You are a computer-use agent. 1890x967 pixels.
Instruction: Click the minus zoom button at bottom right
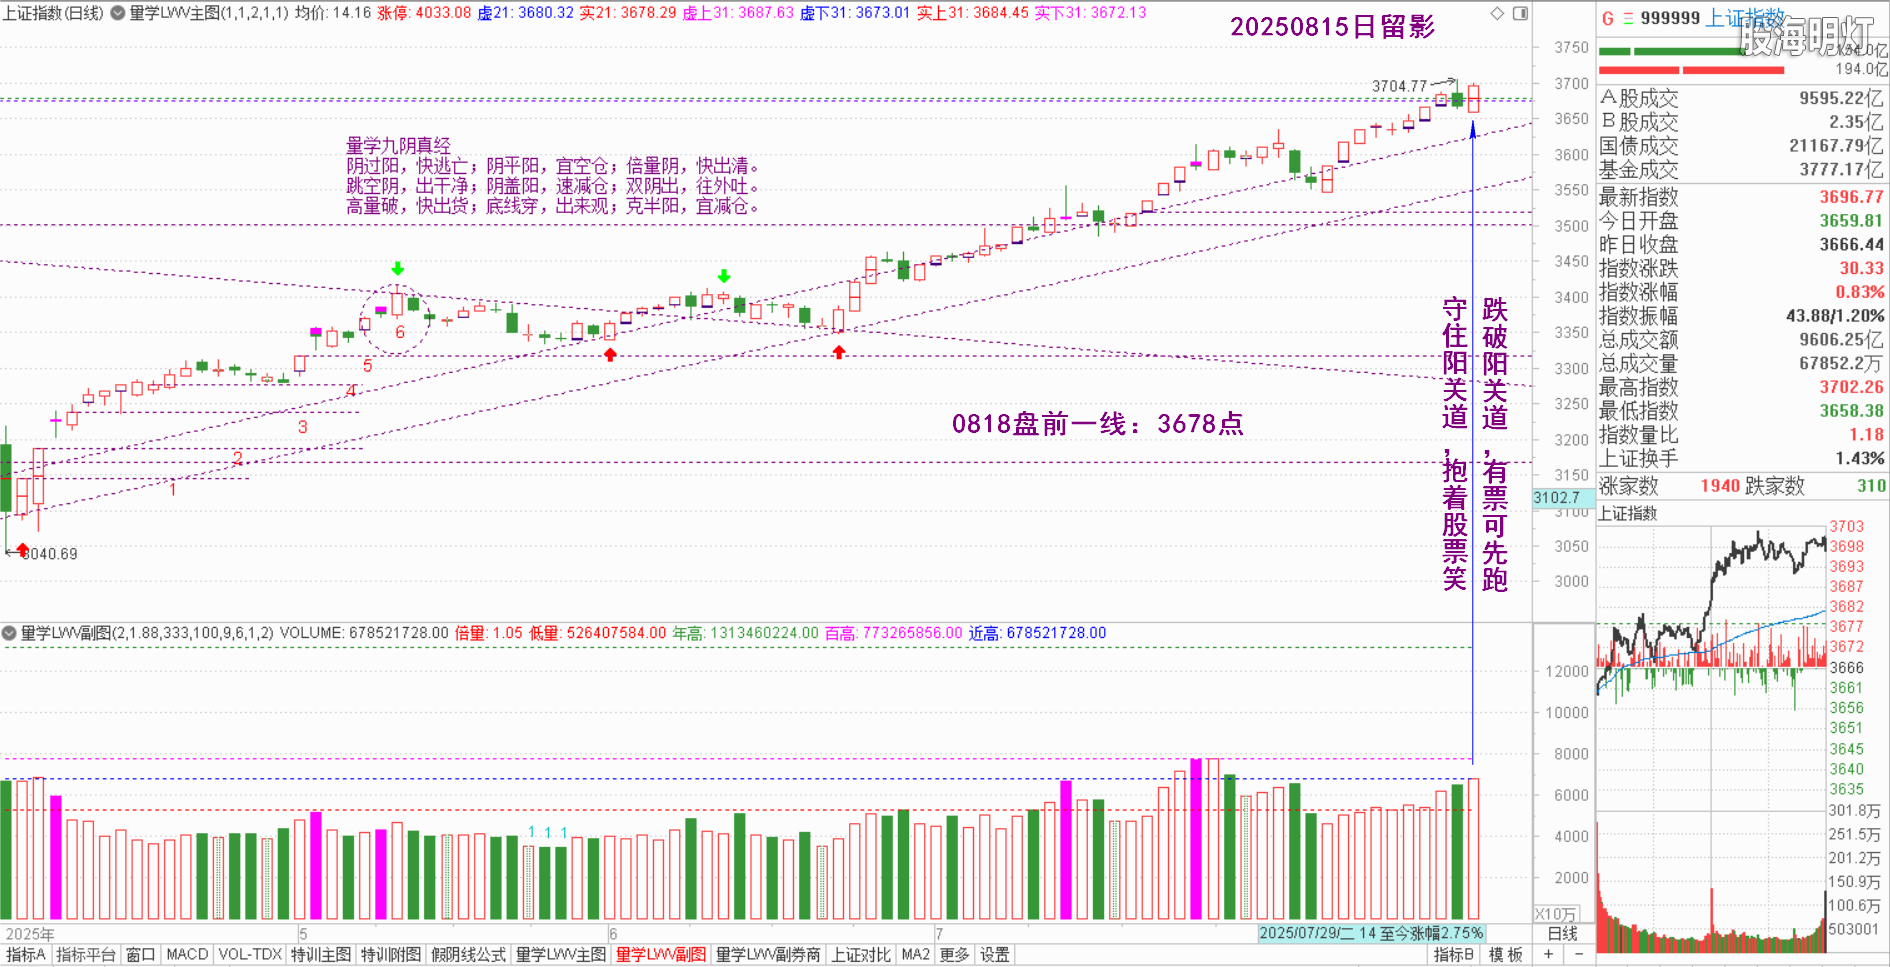pos(1579,955)
